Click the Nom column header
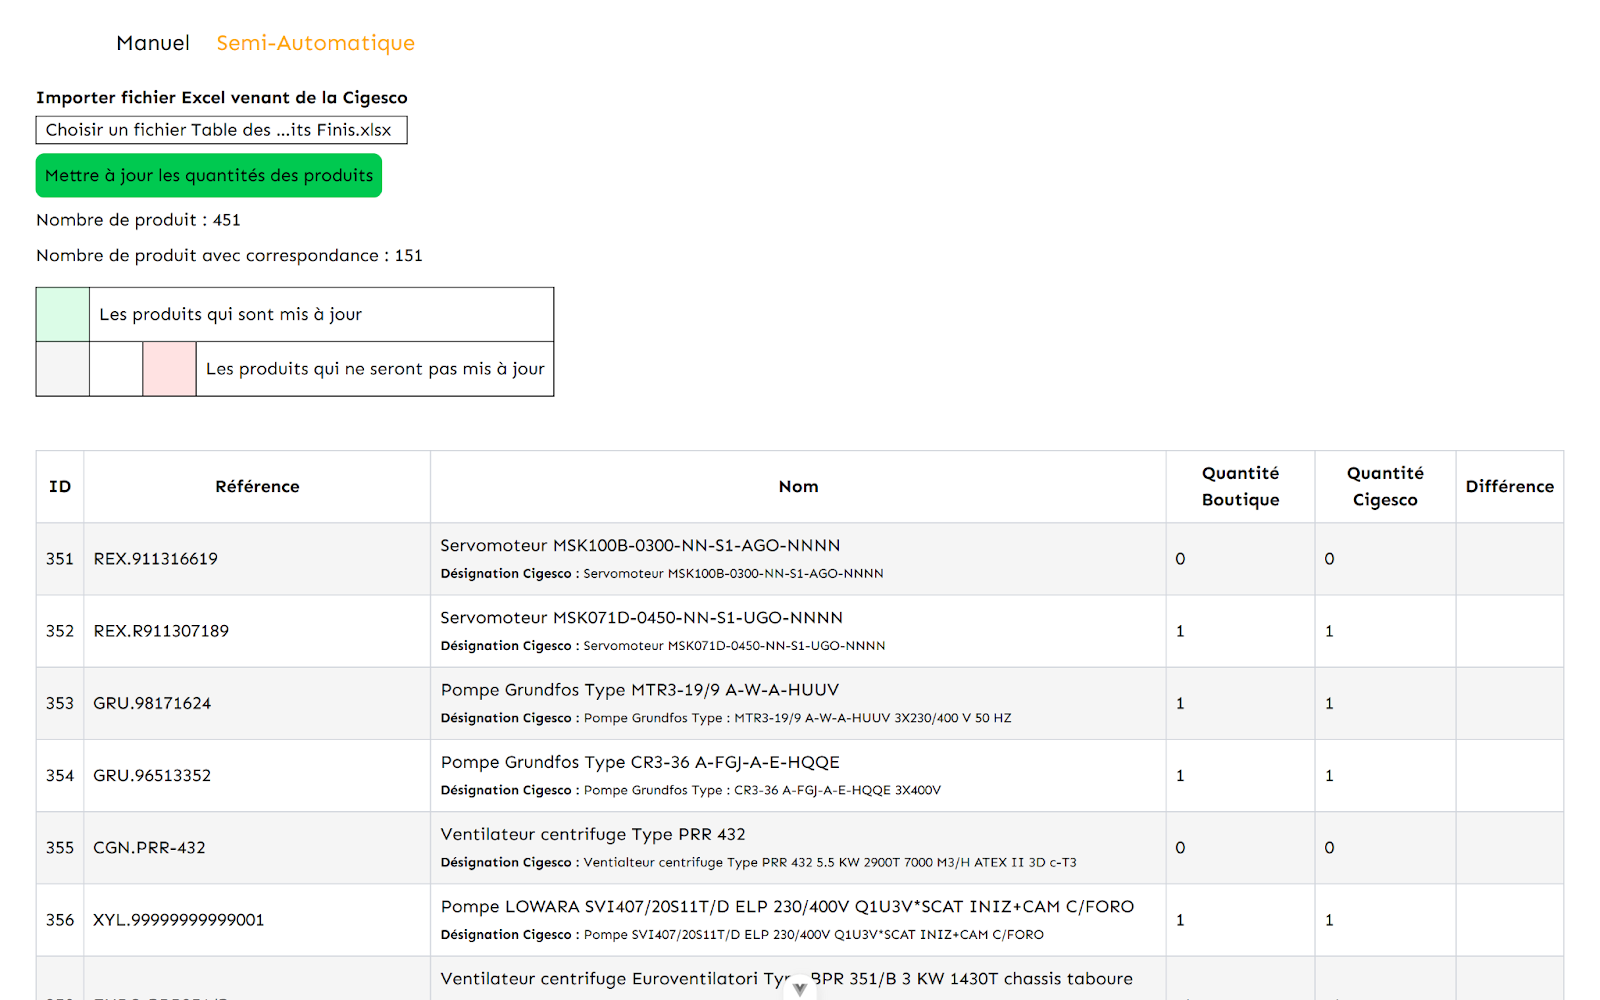Viewport: 1600px width, 1000px height. (798, 487)
